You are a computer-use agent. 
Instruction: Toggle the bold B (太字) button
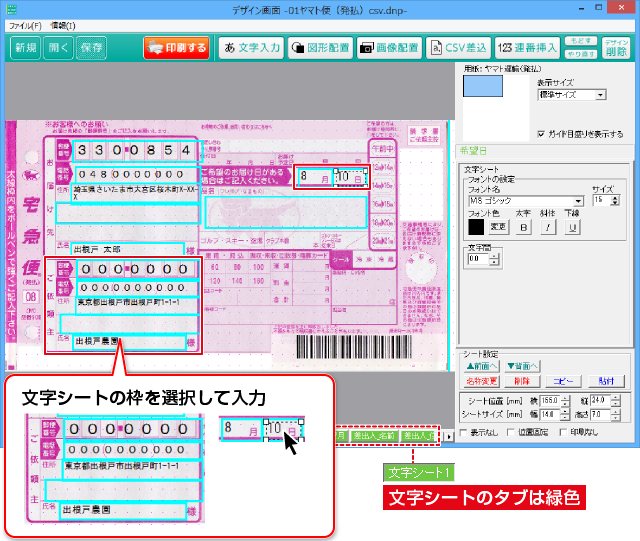pos(524,227)
